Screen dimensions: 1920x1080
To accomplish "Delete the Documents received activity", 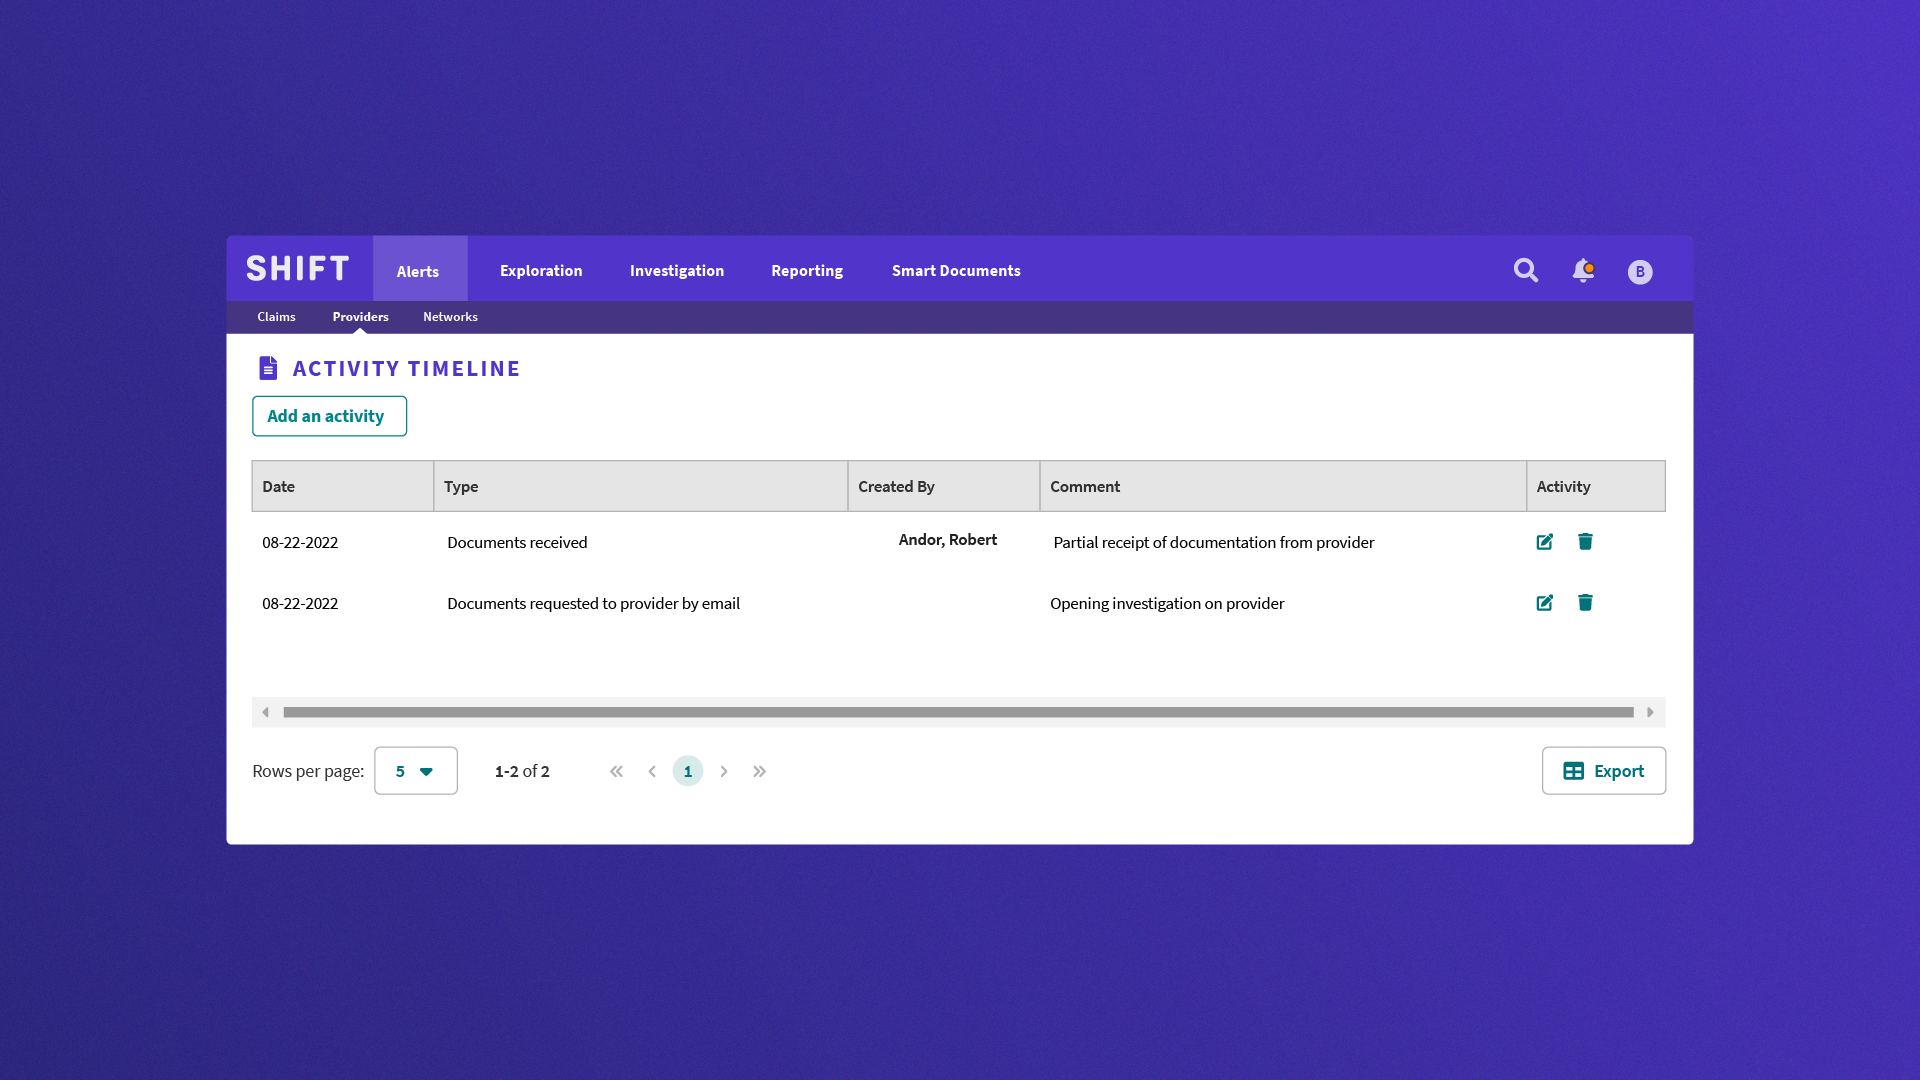I will (x=1585, y=542).
